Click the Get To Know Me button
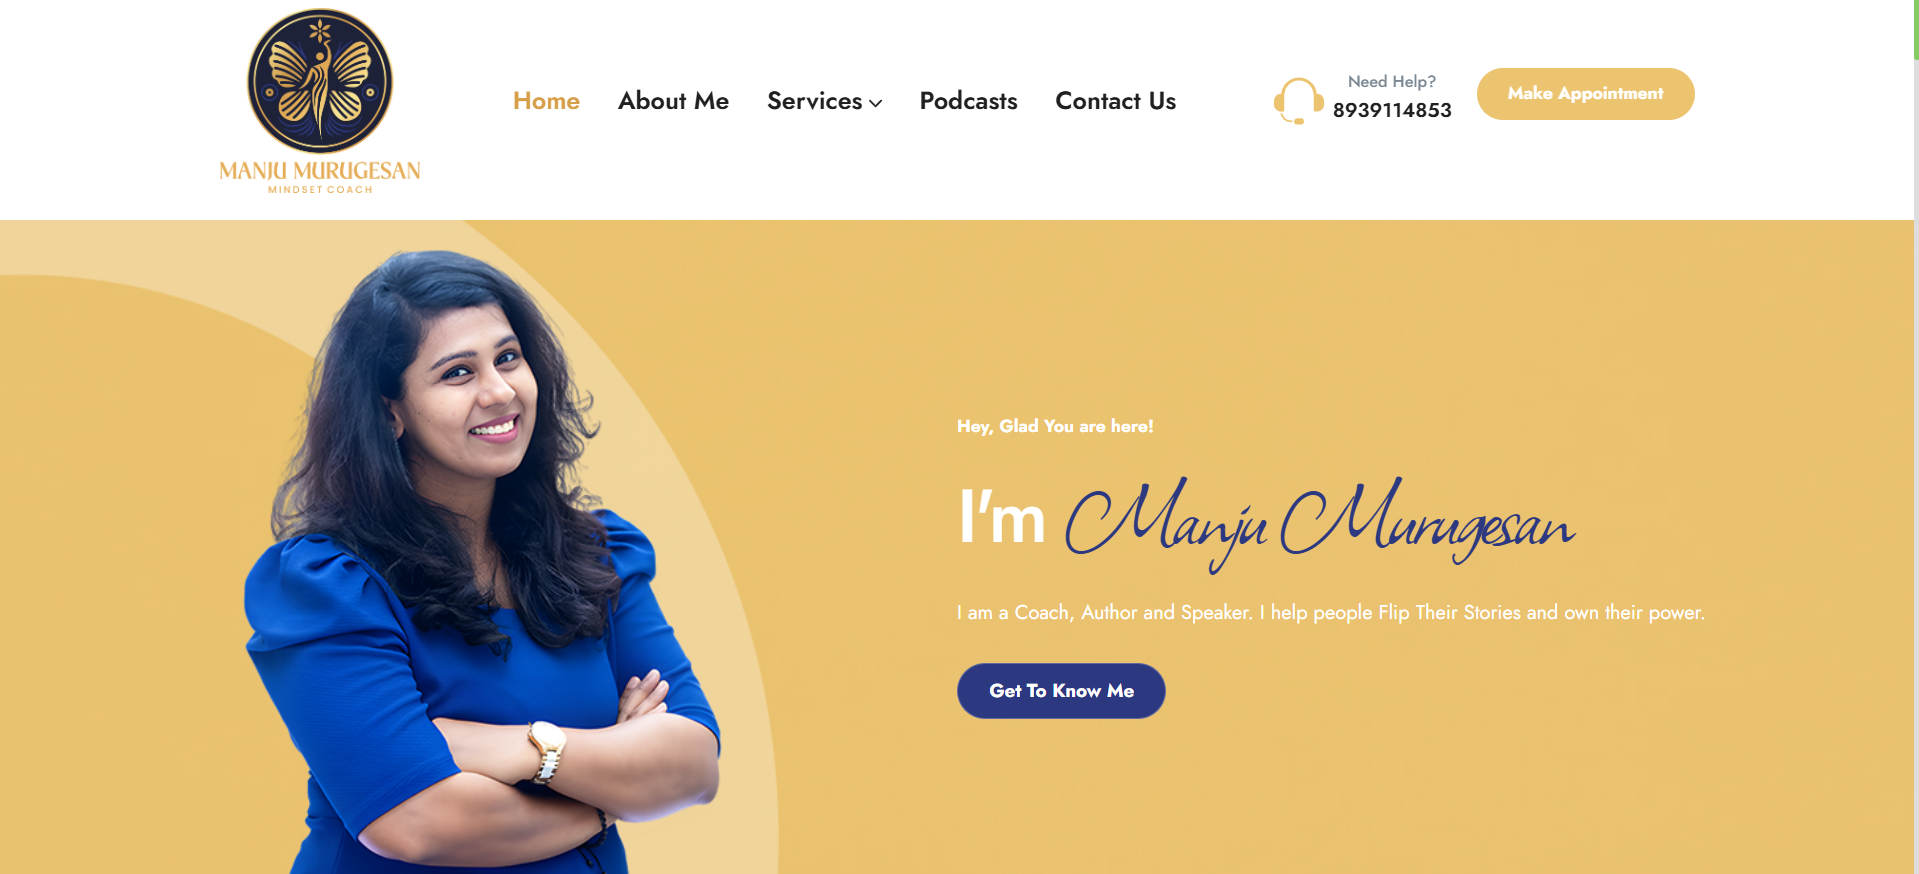The image size is (1919, 874). point(1061,691)
